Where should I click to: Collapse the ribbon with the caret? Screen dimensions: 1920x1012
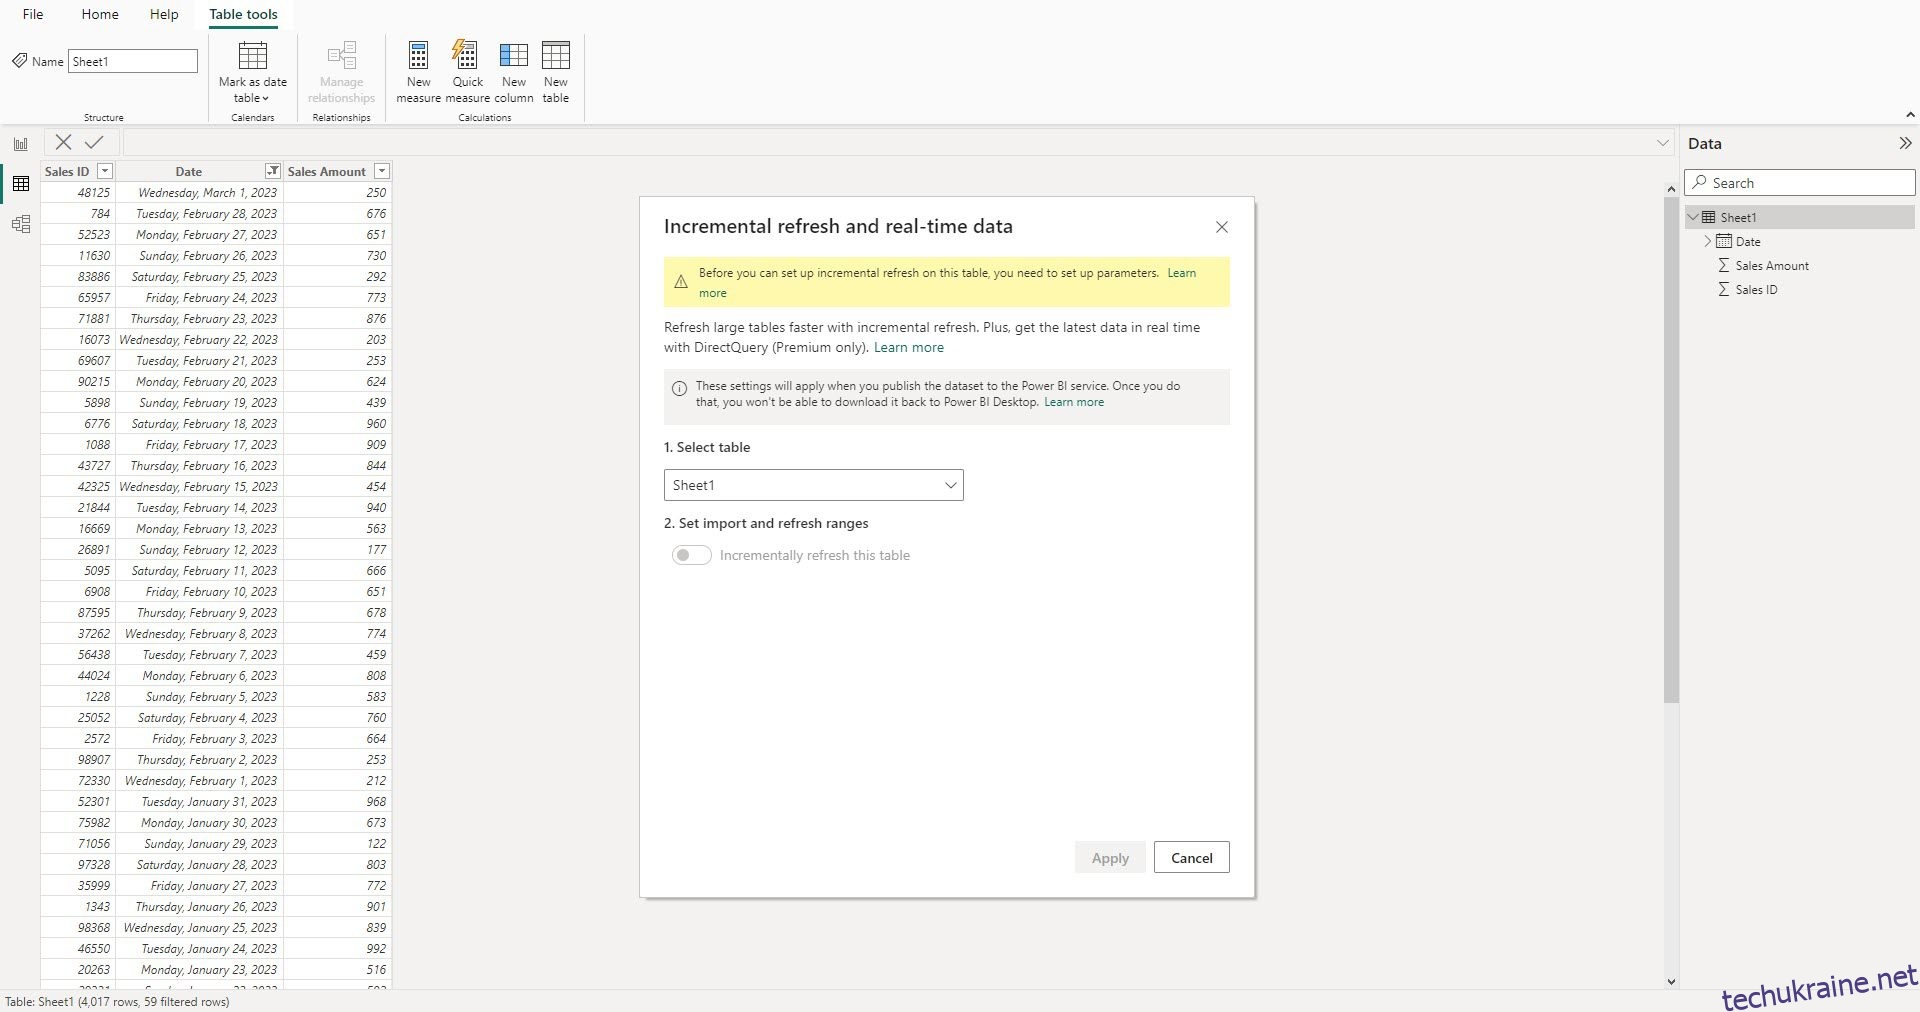[1909, 115]
